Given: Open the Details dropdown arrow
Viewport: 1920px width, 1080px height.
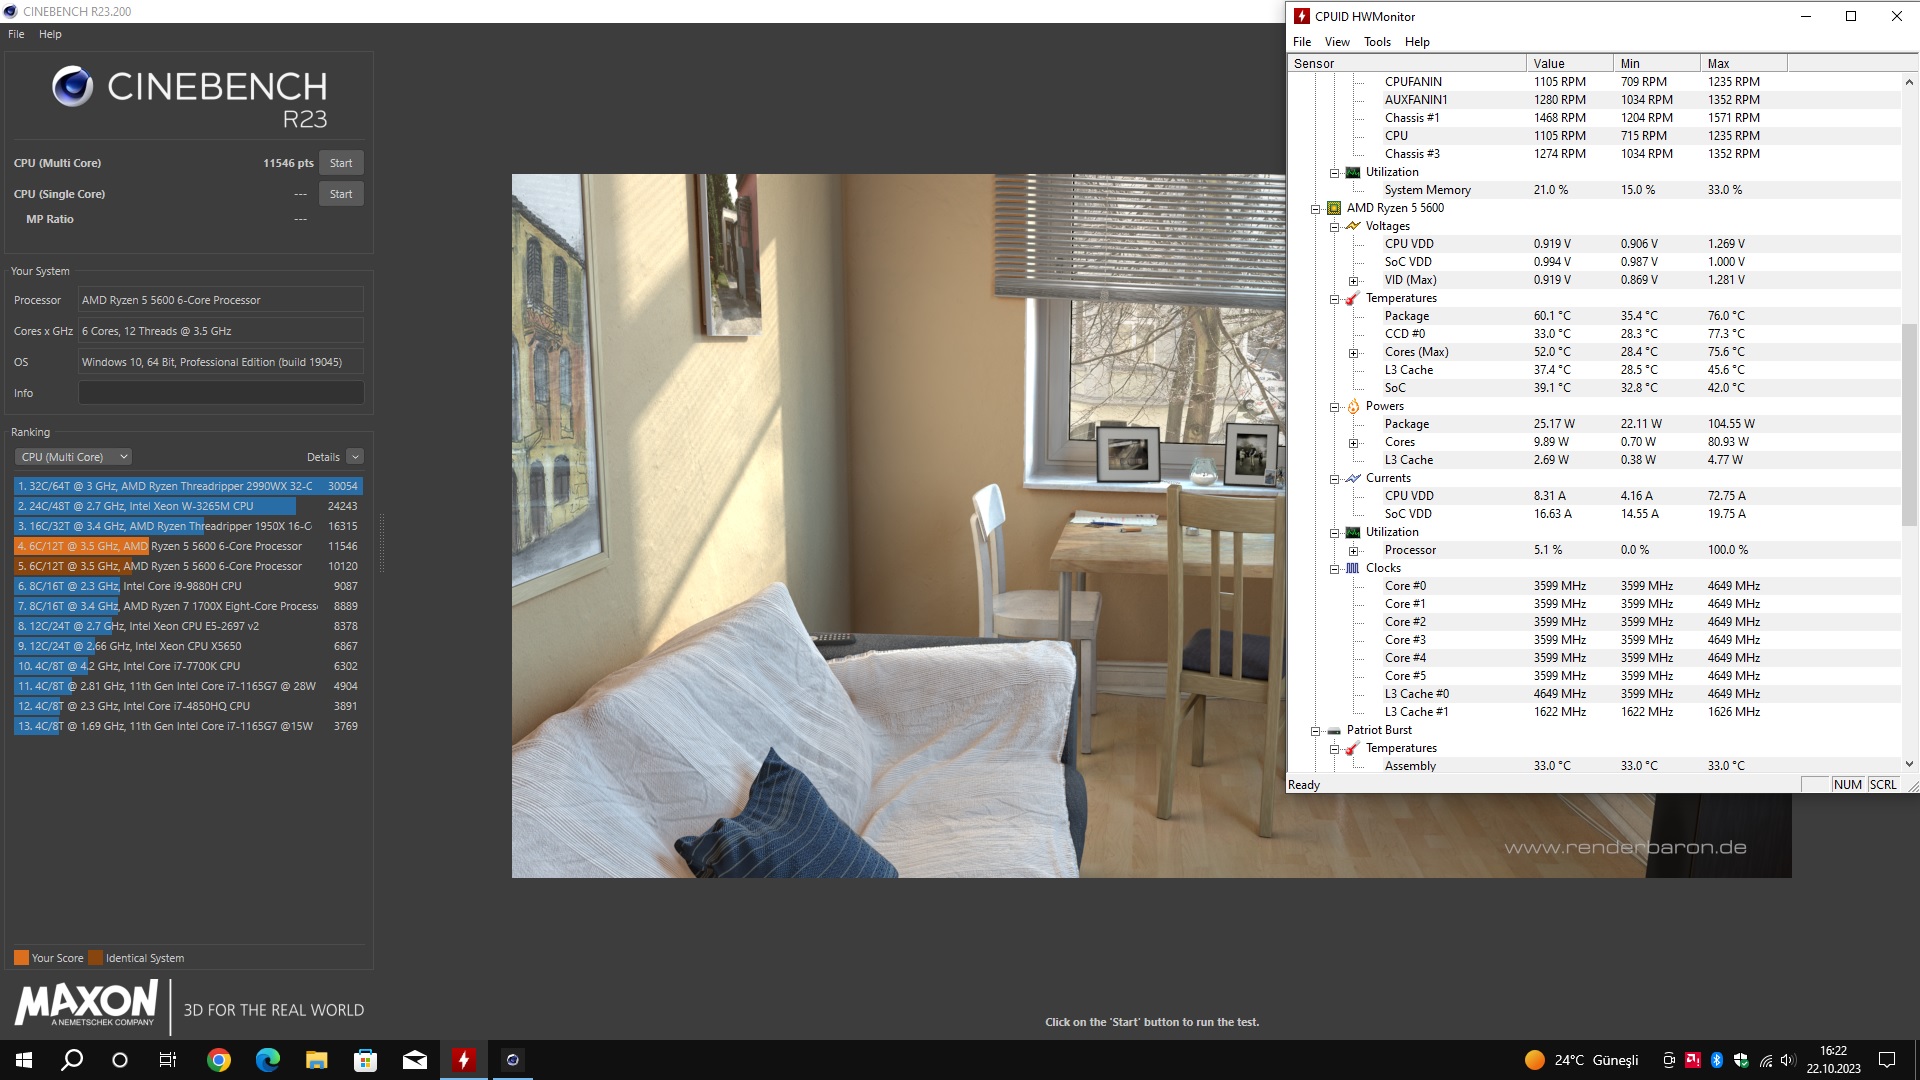Looking at the screenshot, I should pos(355,457).
